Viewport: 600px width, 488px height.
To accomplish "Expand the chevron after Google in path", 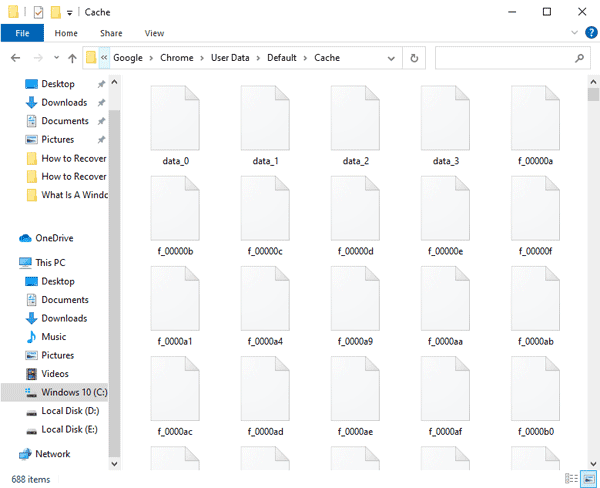I will tap(152, 58).
